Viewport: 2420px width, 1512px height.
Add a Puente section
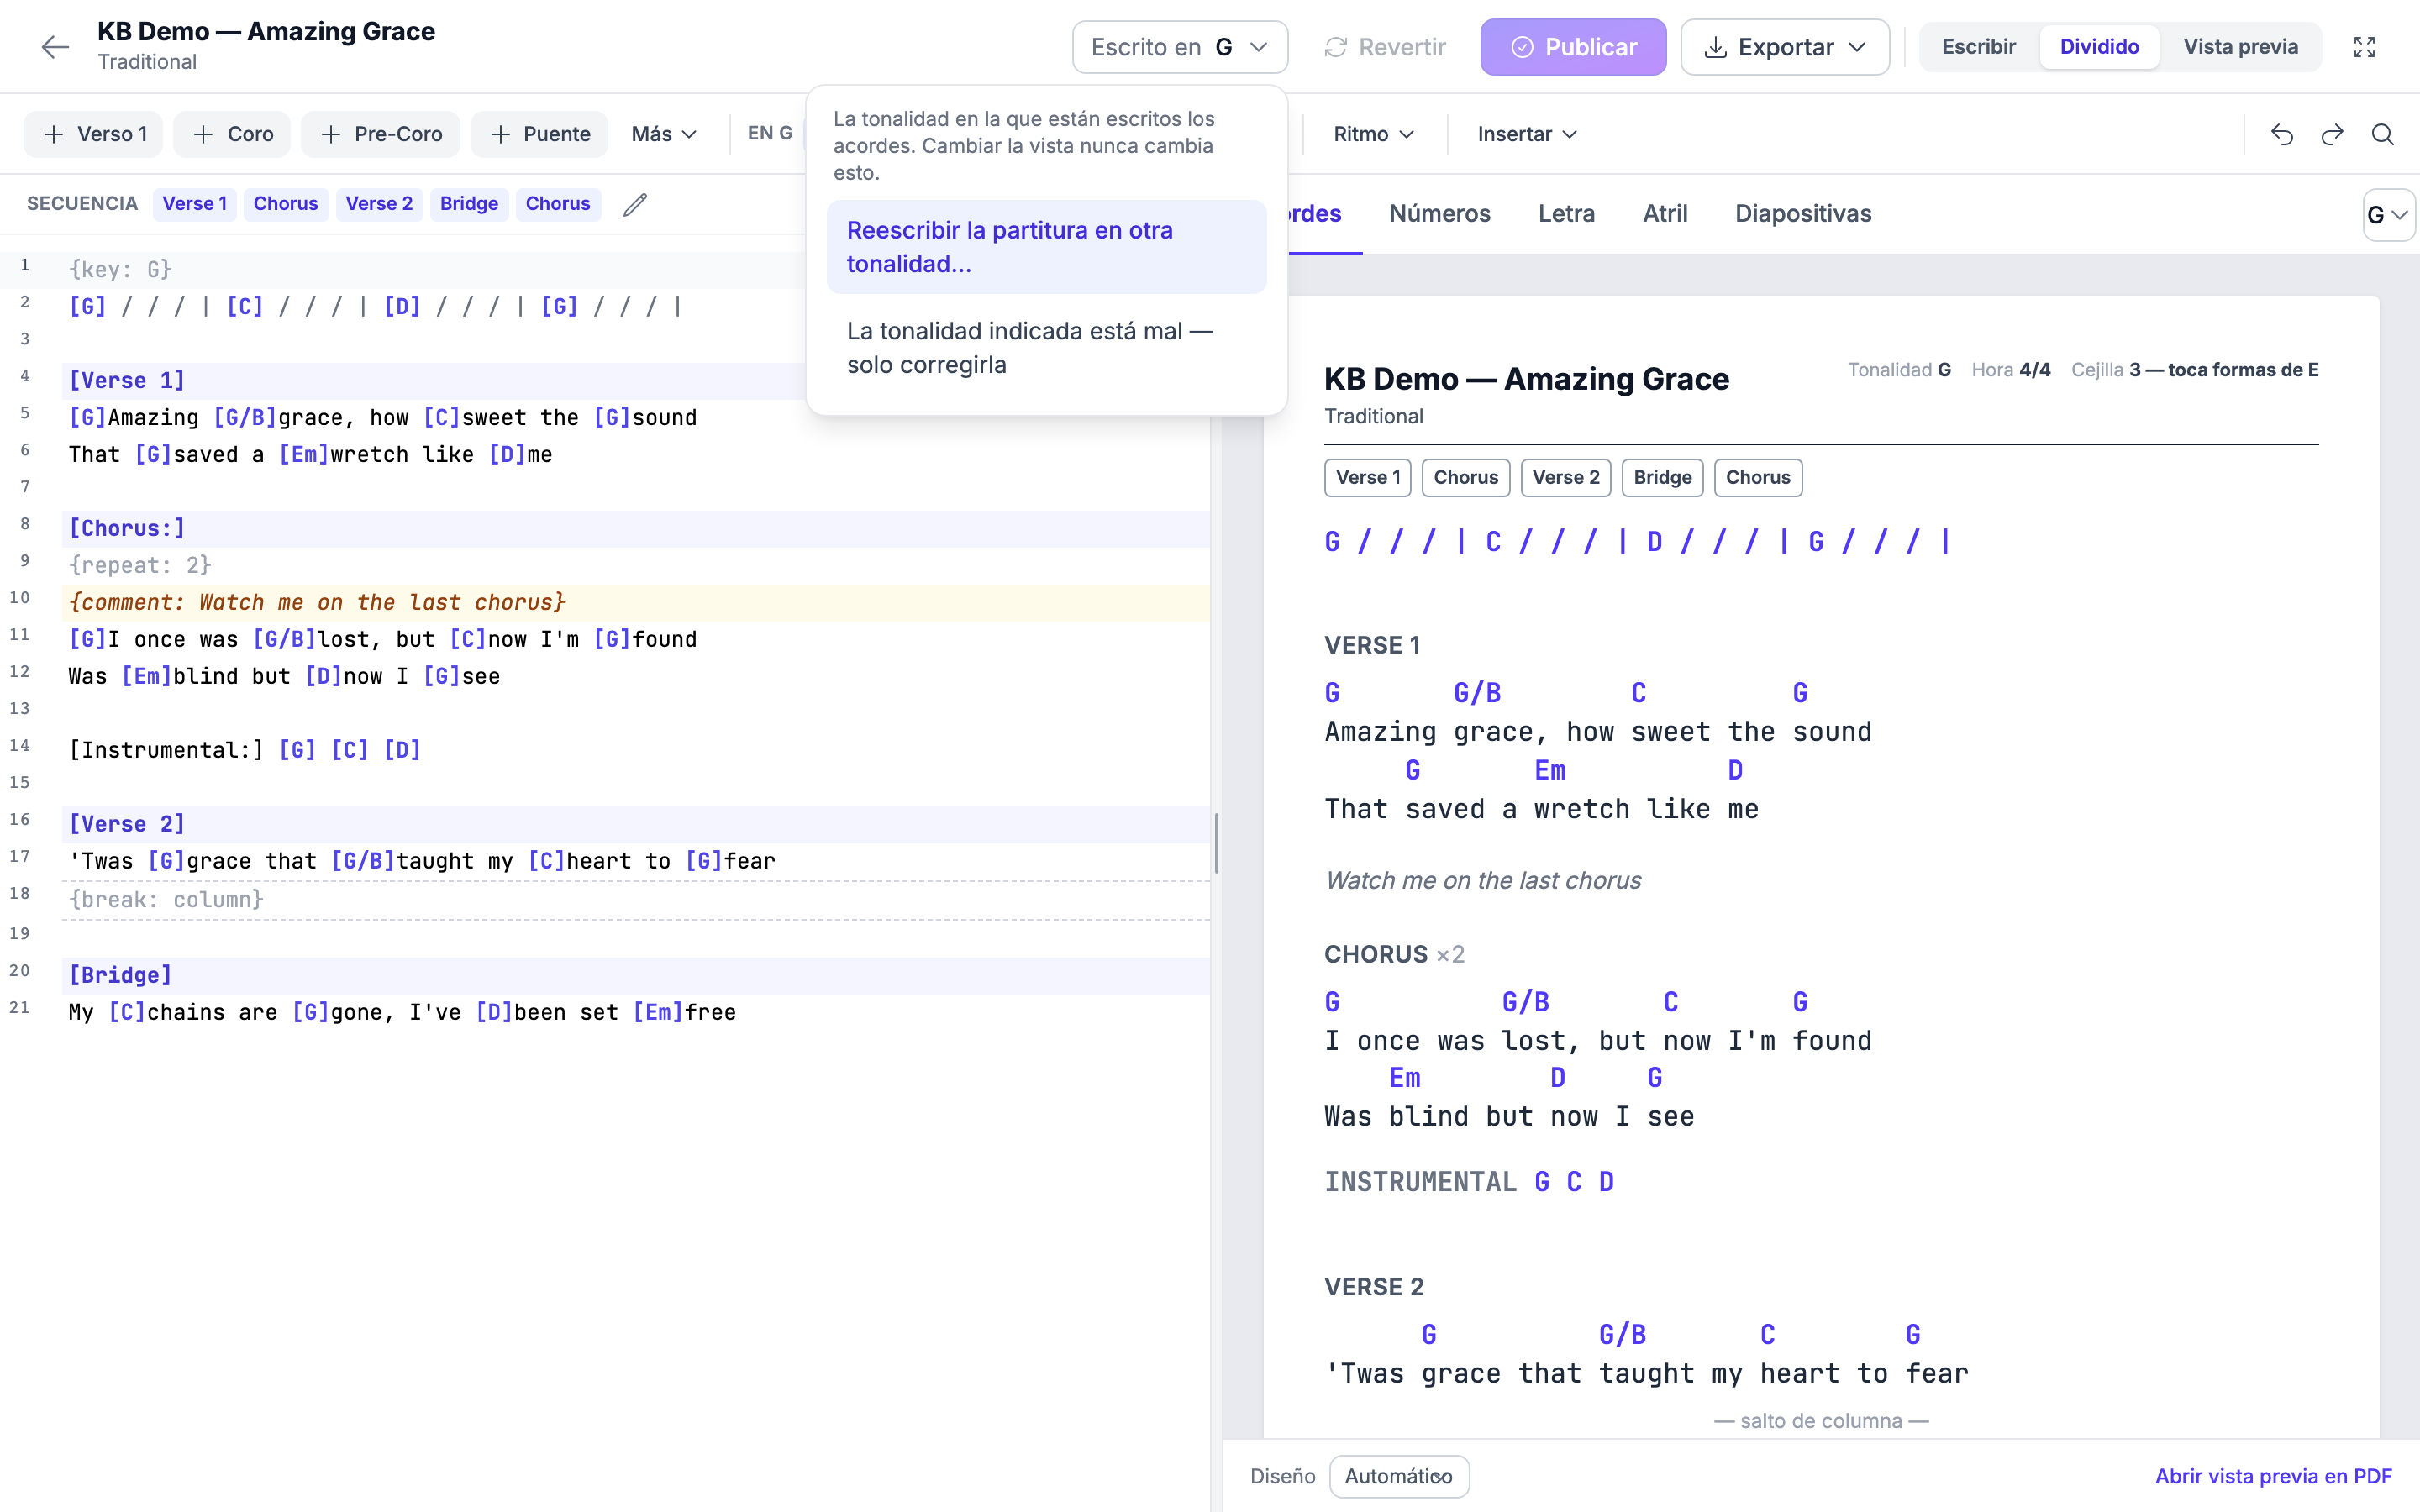540,134
